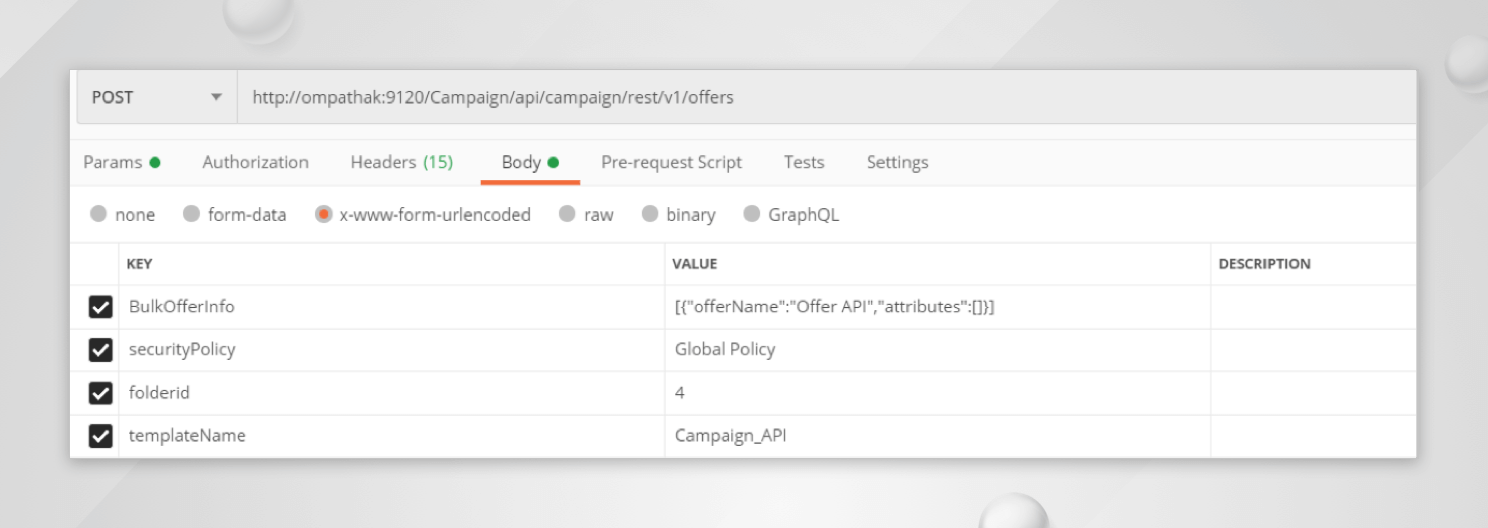The height and width of the screenshot is (528, 1488).
Task: Choose GraphQL body type
Action: click(752, 215)
